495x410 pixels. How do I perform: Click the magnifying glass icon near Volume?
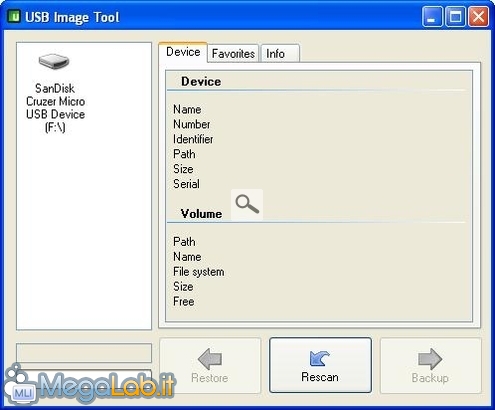coord(247,204)
